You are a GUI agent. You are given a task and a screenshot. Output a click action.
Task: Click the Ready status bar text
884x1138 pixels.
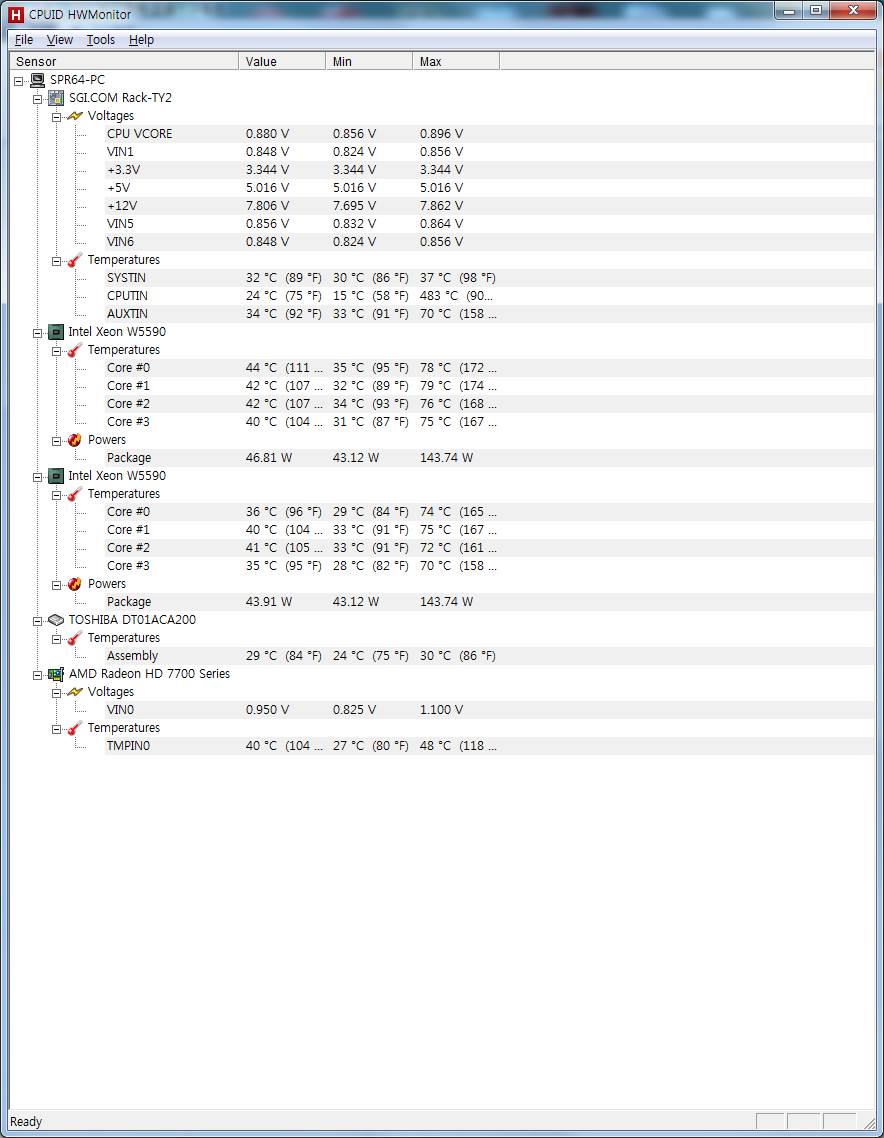click(26, 1122)
